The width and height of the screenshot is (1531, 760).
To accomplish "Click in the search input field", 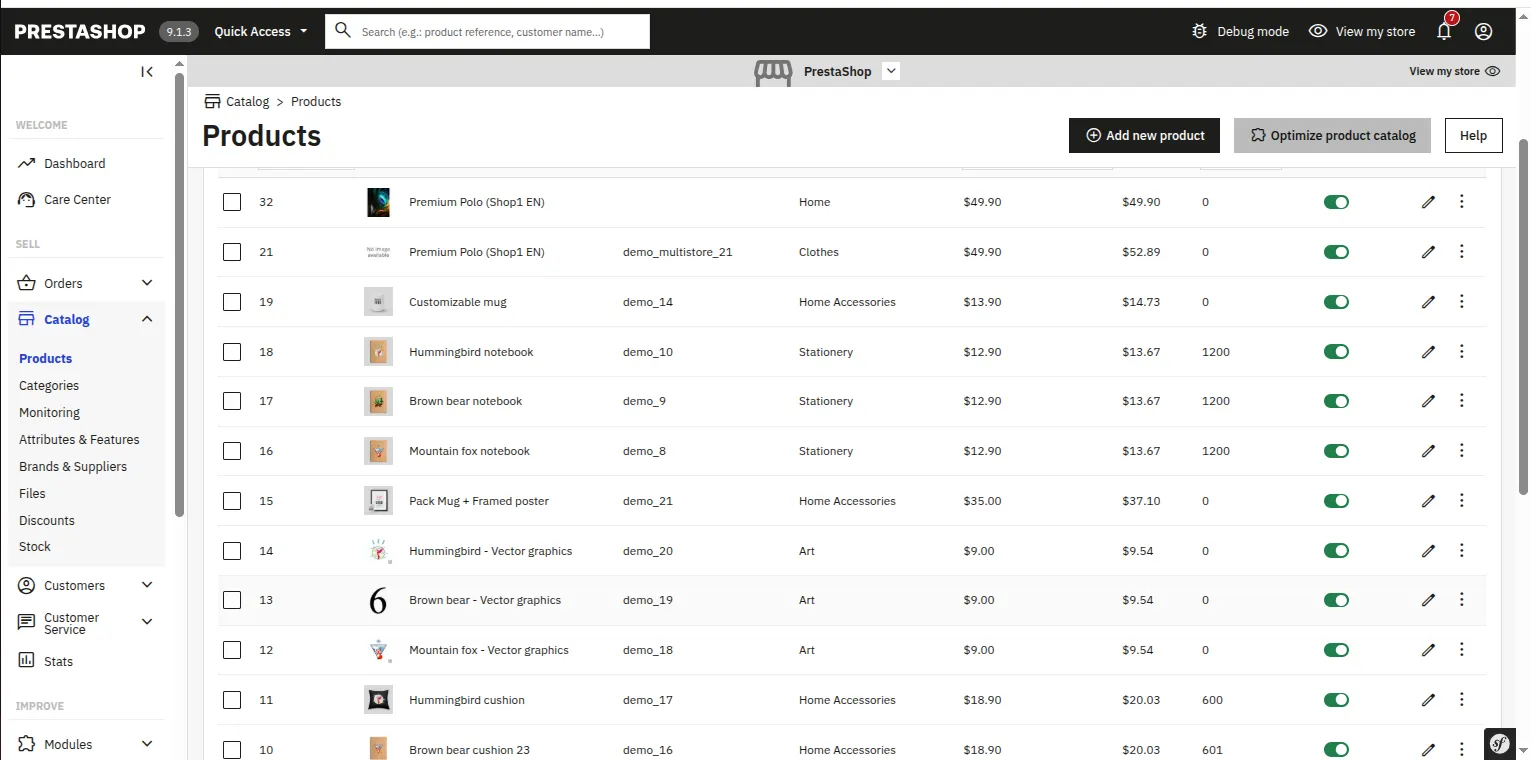I will (487, 31).
